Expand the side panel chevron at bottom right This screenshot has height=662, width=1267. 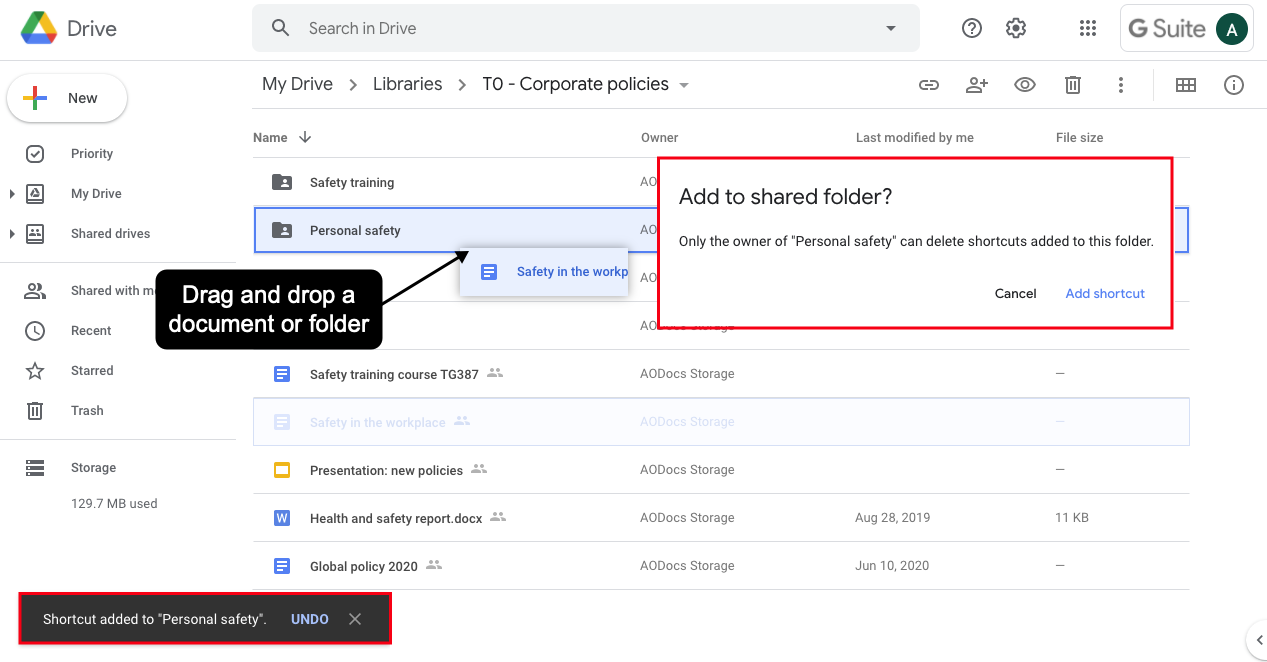1258,640
